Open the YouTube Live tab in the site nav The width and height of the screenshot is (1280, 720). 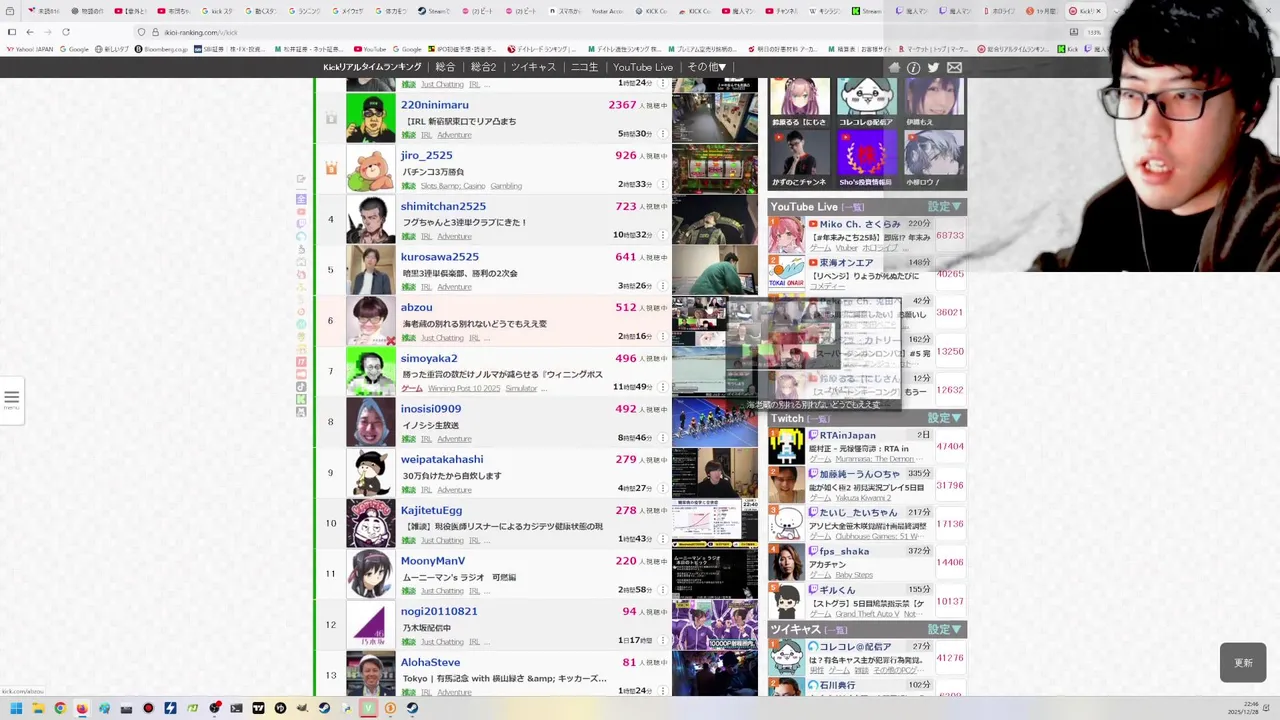tap(643, 67)
